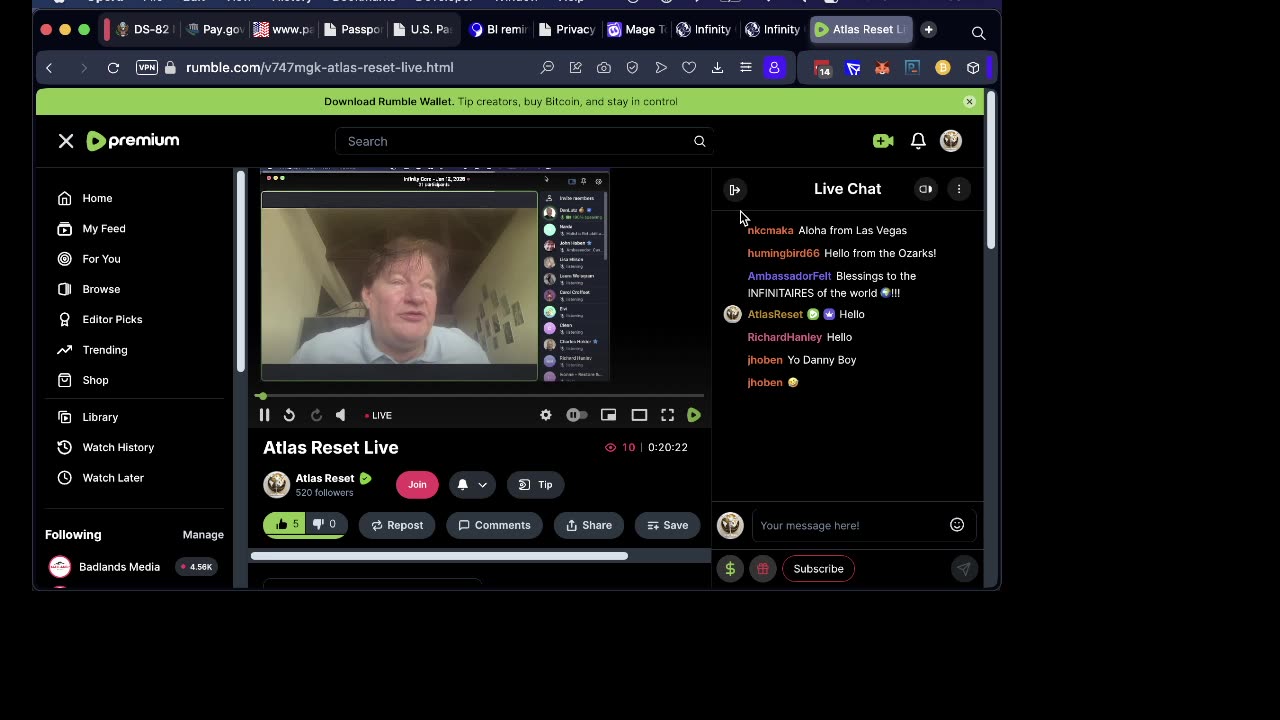
Task: Mute the video with speaker icon
Action: pyautogui.click(x=341, y=415)
